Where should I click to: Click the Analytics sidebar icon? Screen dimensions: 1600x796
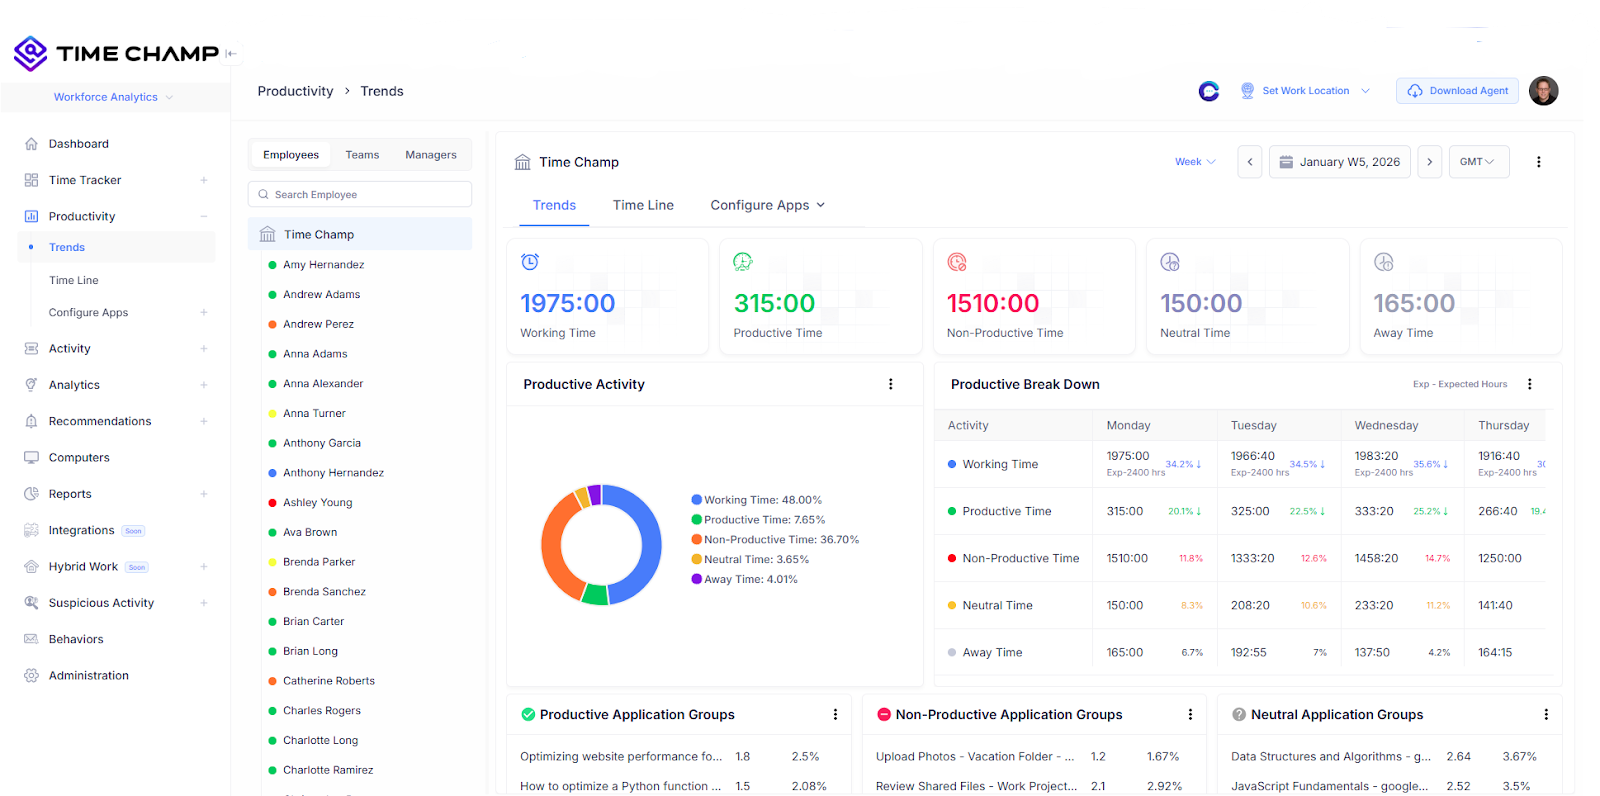pos(31,385)
